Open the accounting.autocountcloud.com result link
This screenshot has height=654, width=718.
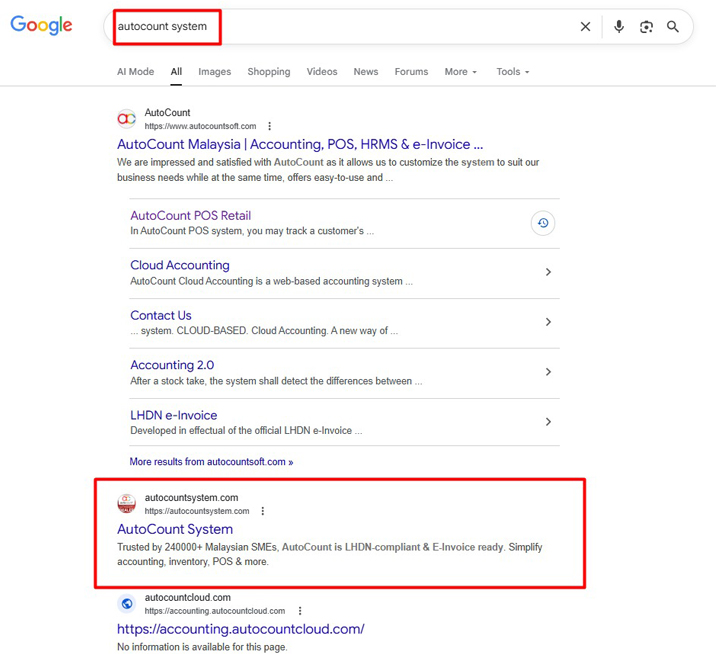(x=241, y=629)
